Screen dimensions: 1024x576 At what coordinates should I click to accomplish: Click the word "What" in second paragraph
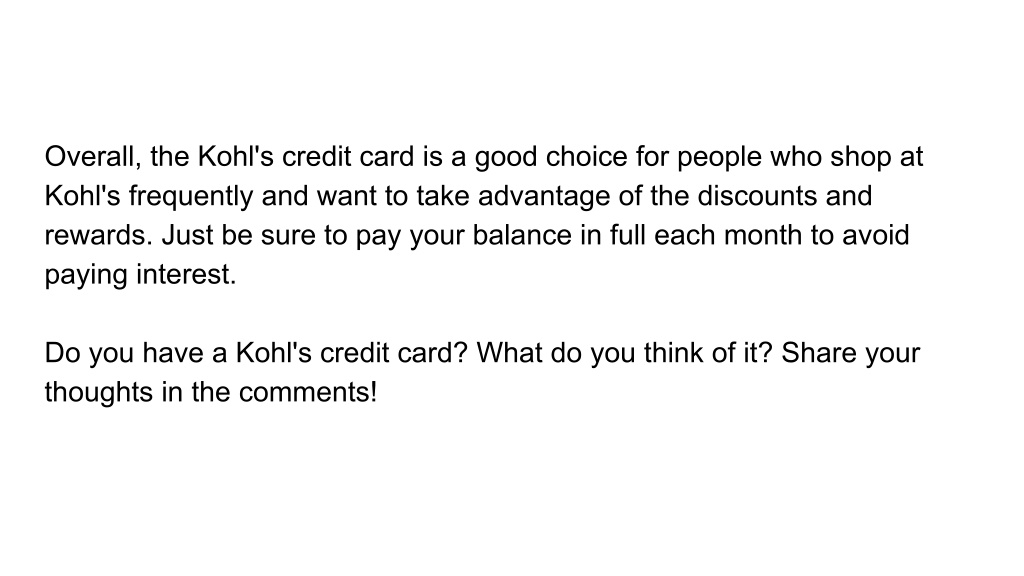(x=509, y=353)
